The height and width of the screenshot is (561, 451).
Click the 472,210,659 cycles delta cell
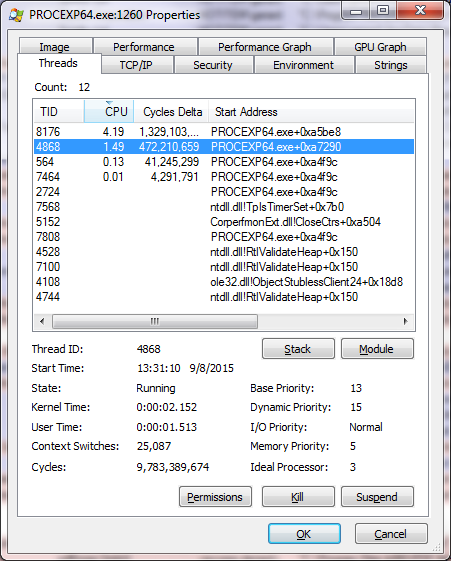pos(169,147)
